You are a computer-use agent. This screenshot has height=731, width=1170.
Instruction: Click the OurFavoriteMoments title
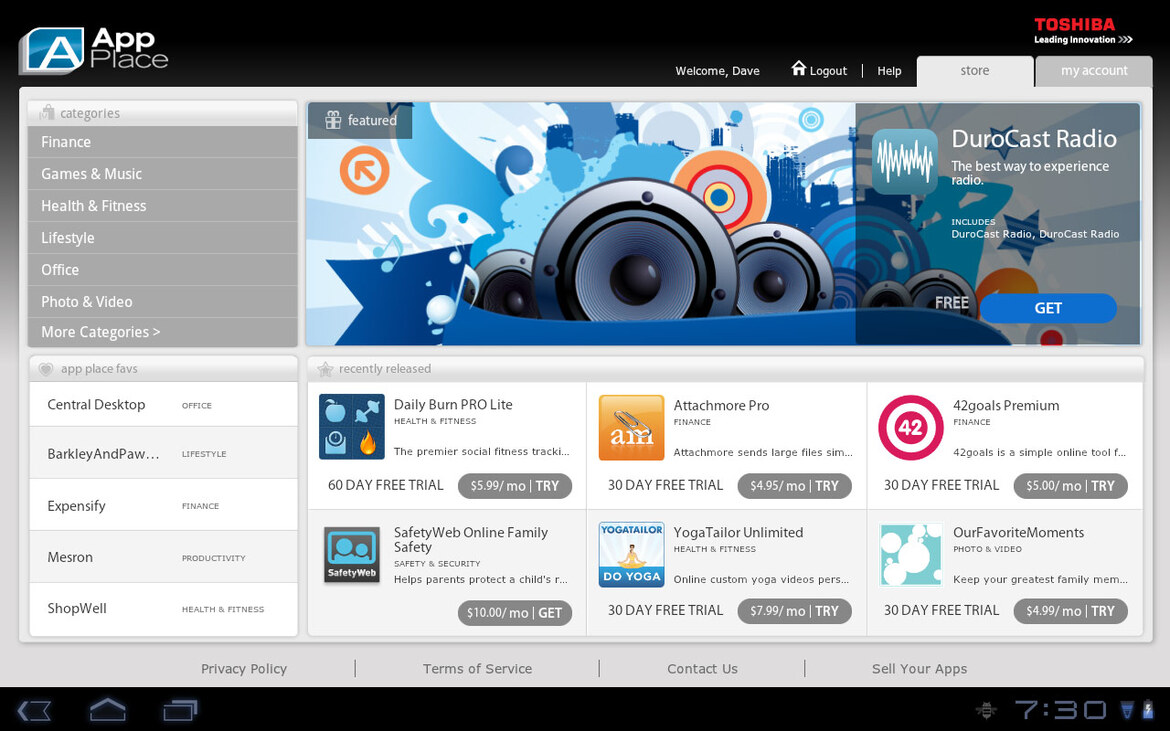[1018, 533]
